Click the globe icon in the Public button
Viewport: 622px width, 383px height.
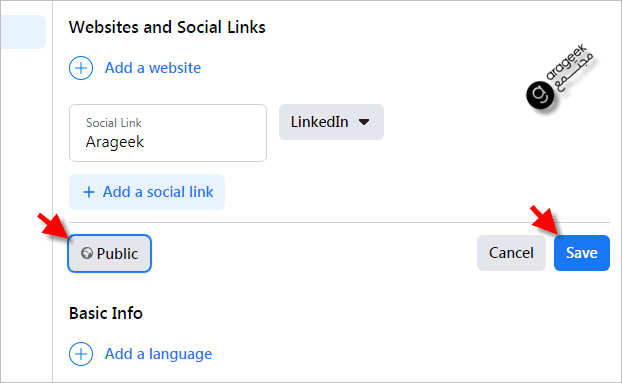[x=86, y=253]
